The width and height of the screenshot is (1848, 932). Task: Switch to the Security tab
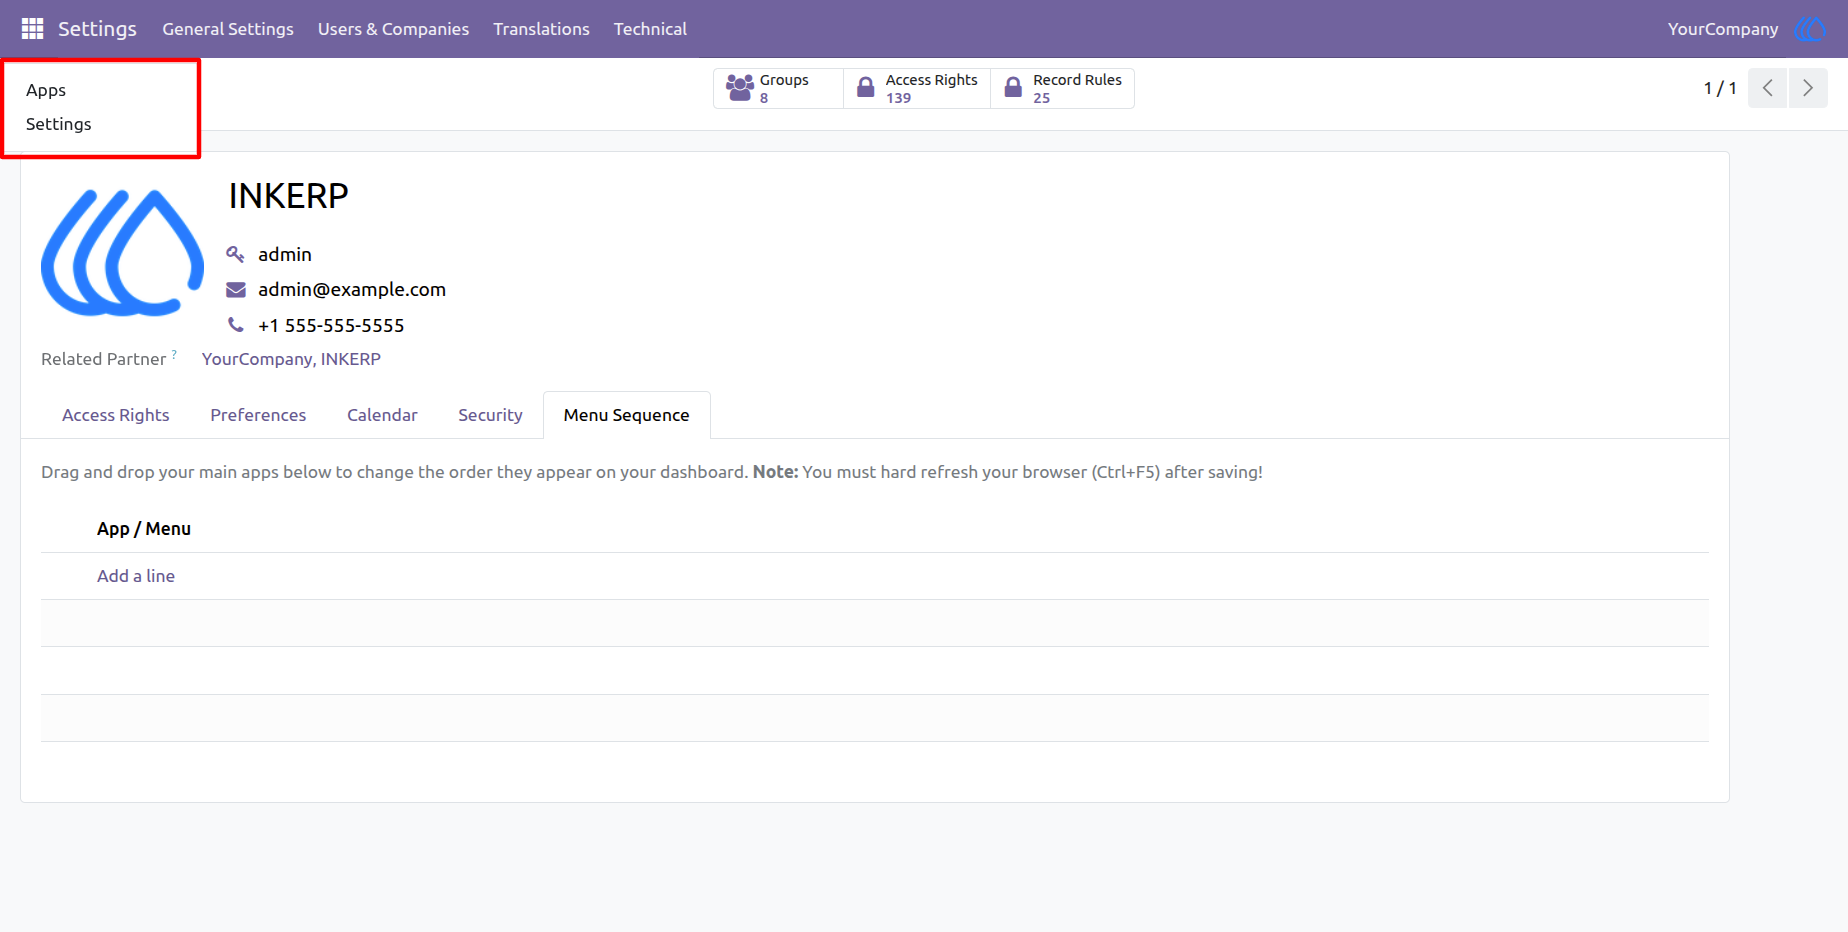click(490, 415)
